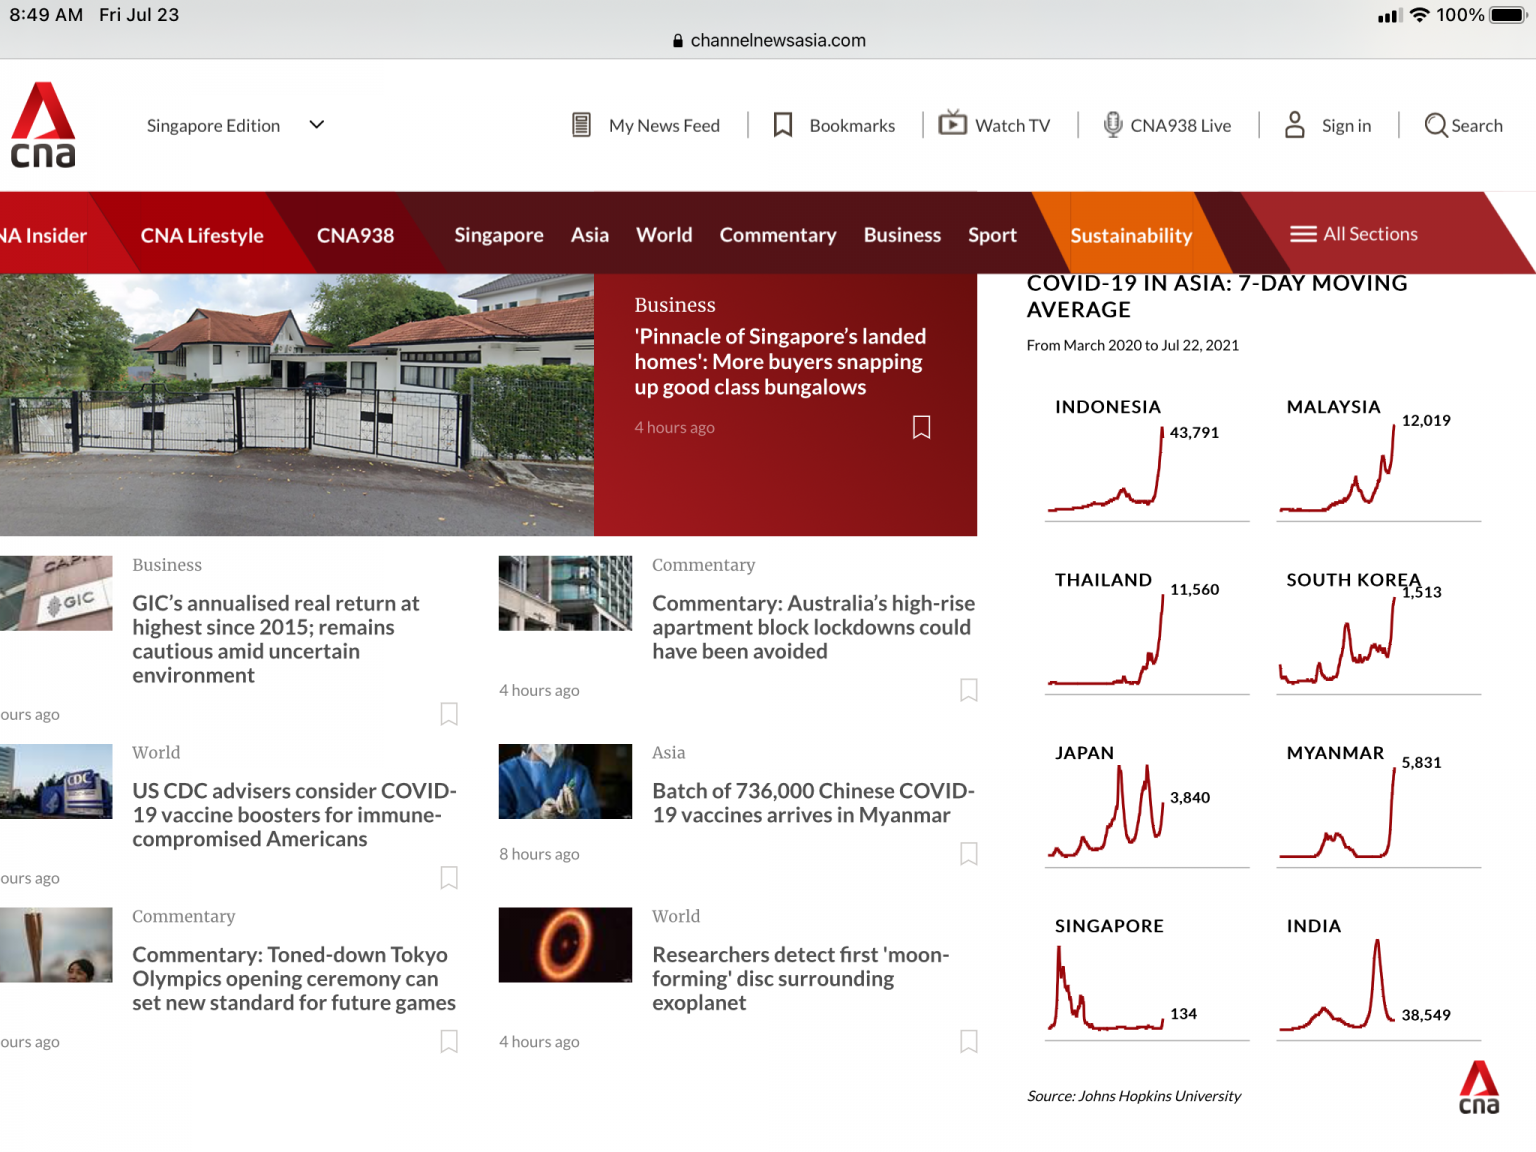Bookmark the good class bungalows story
Screen dimensions: 1536x1152
click(x=922, y=427)
